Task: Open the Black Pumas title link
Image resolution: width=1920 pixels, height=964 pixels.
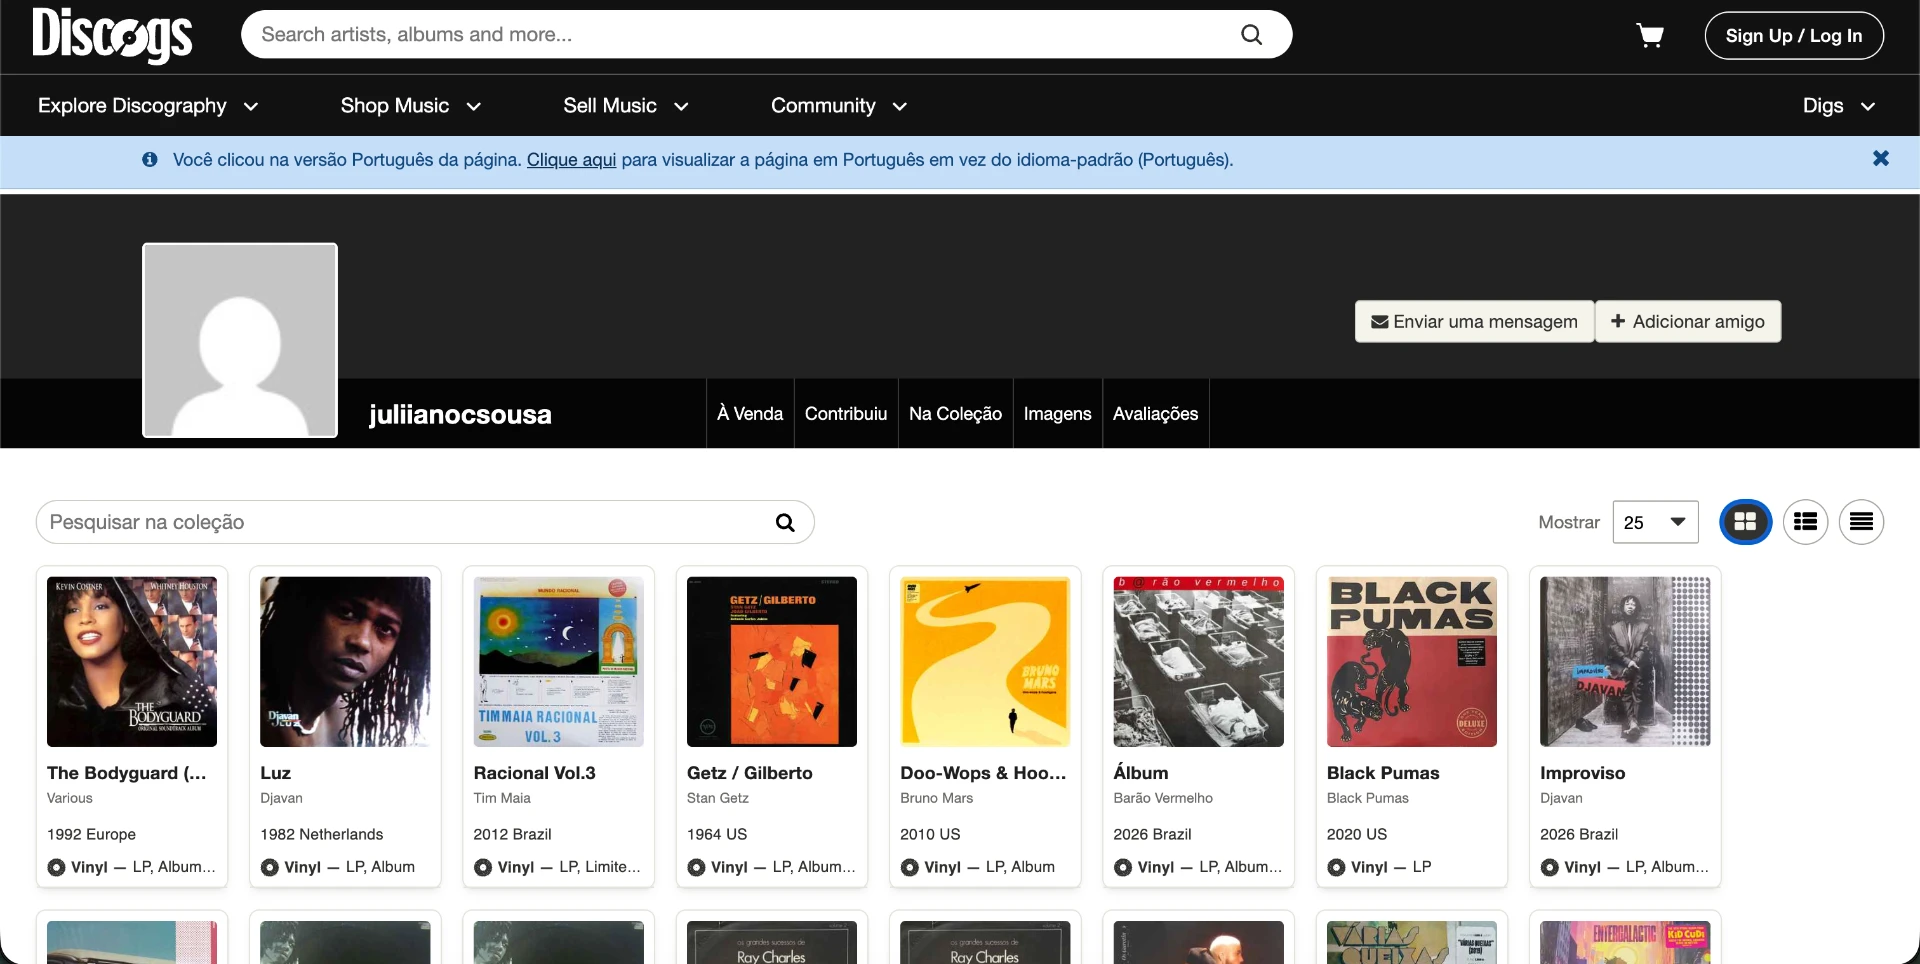Action: [1383, 773]
